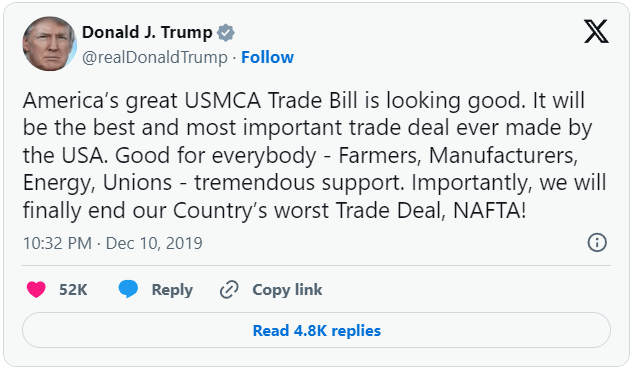Open the X logo in the corner
The image size is (635, 374).
click(x=596, y=31)
